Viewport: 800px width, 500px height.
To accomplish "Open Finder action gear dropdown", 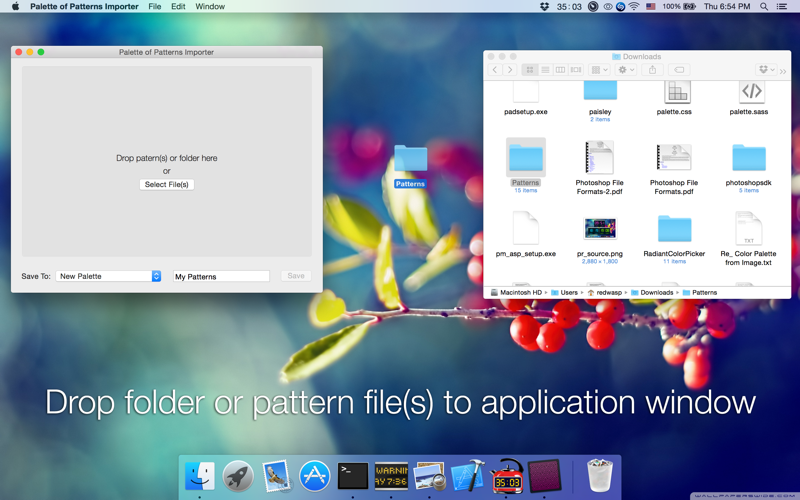I will click(625, 70).
